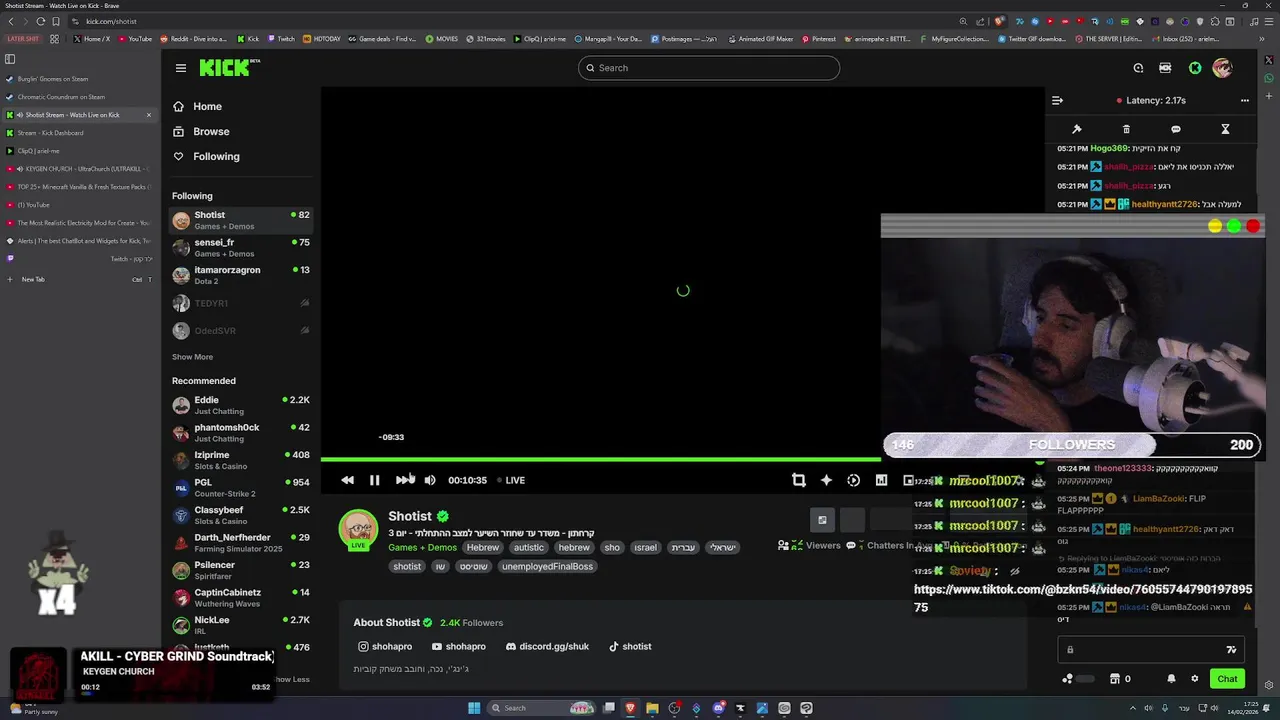Viewport: 1280px width, 720px height.
Task: Open Browse in Kick sidebar
Action: [201, 131]
